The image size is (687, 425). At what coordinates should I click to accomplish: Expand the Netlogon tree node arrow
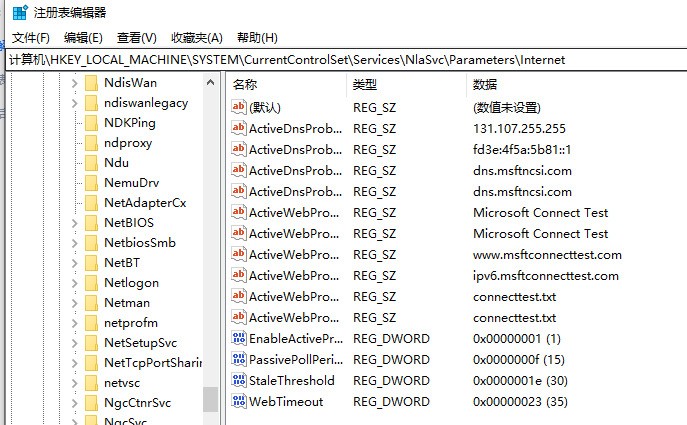(x=74, y=283)
